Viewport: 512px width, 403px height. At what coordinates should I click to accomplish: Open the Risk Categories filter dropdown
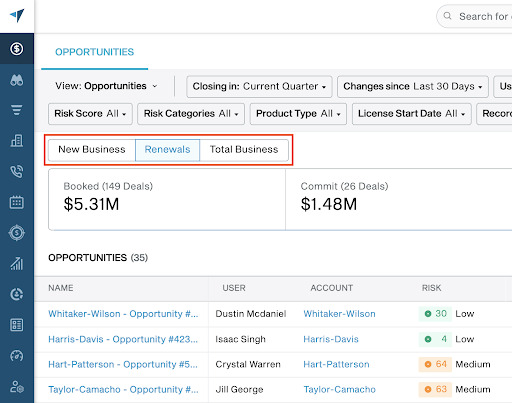pos(191,114)
